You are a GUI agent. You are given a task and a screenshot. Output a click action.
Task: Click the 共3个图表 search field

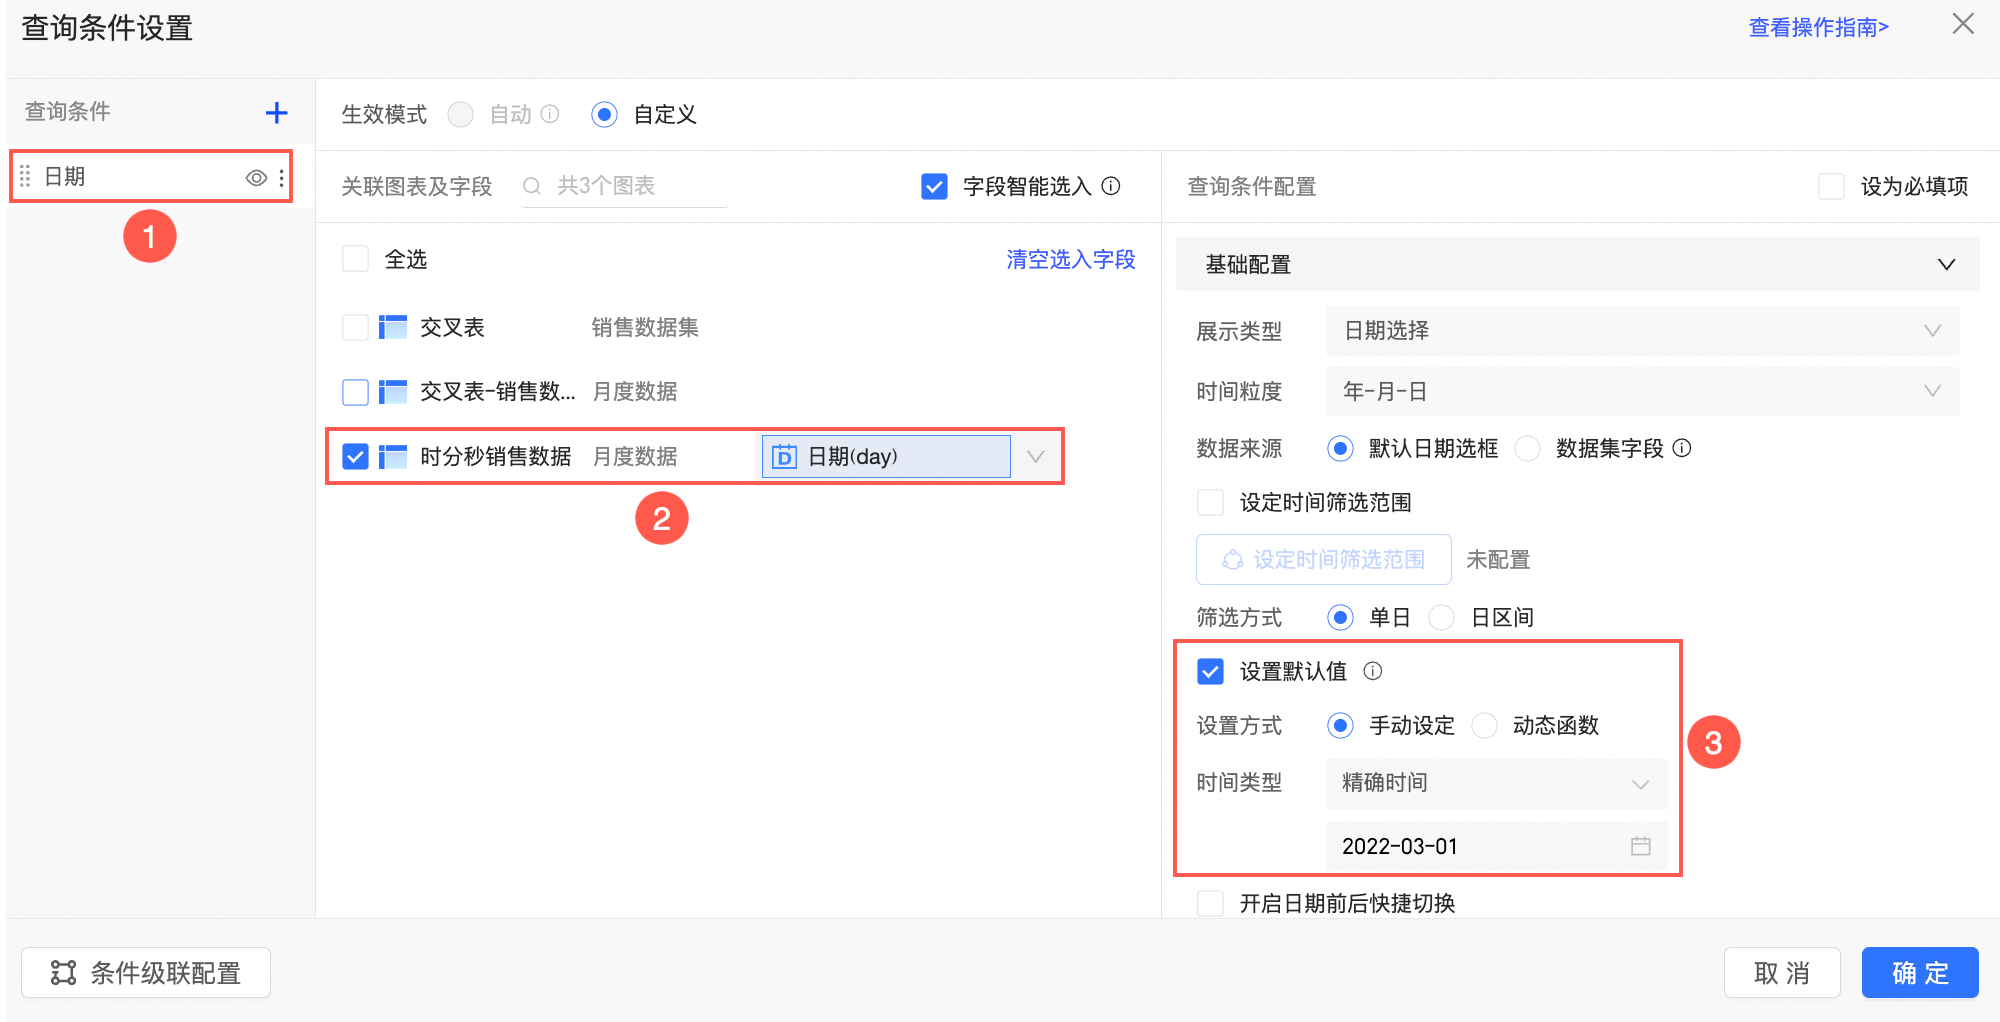tap(624, 186)
